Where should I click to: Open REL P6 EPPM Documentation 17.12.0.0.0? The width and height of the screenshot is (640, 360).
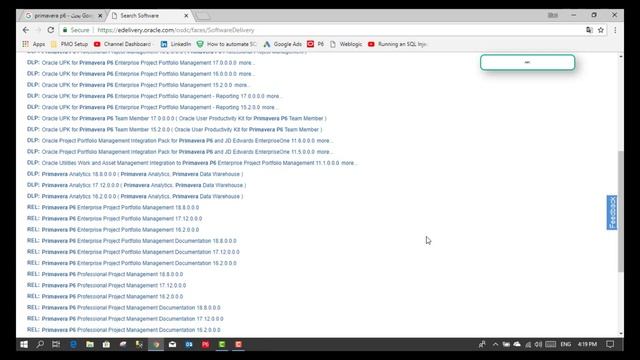(x=133, y=252)
